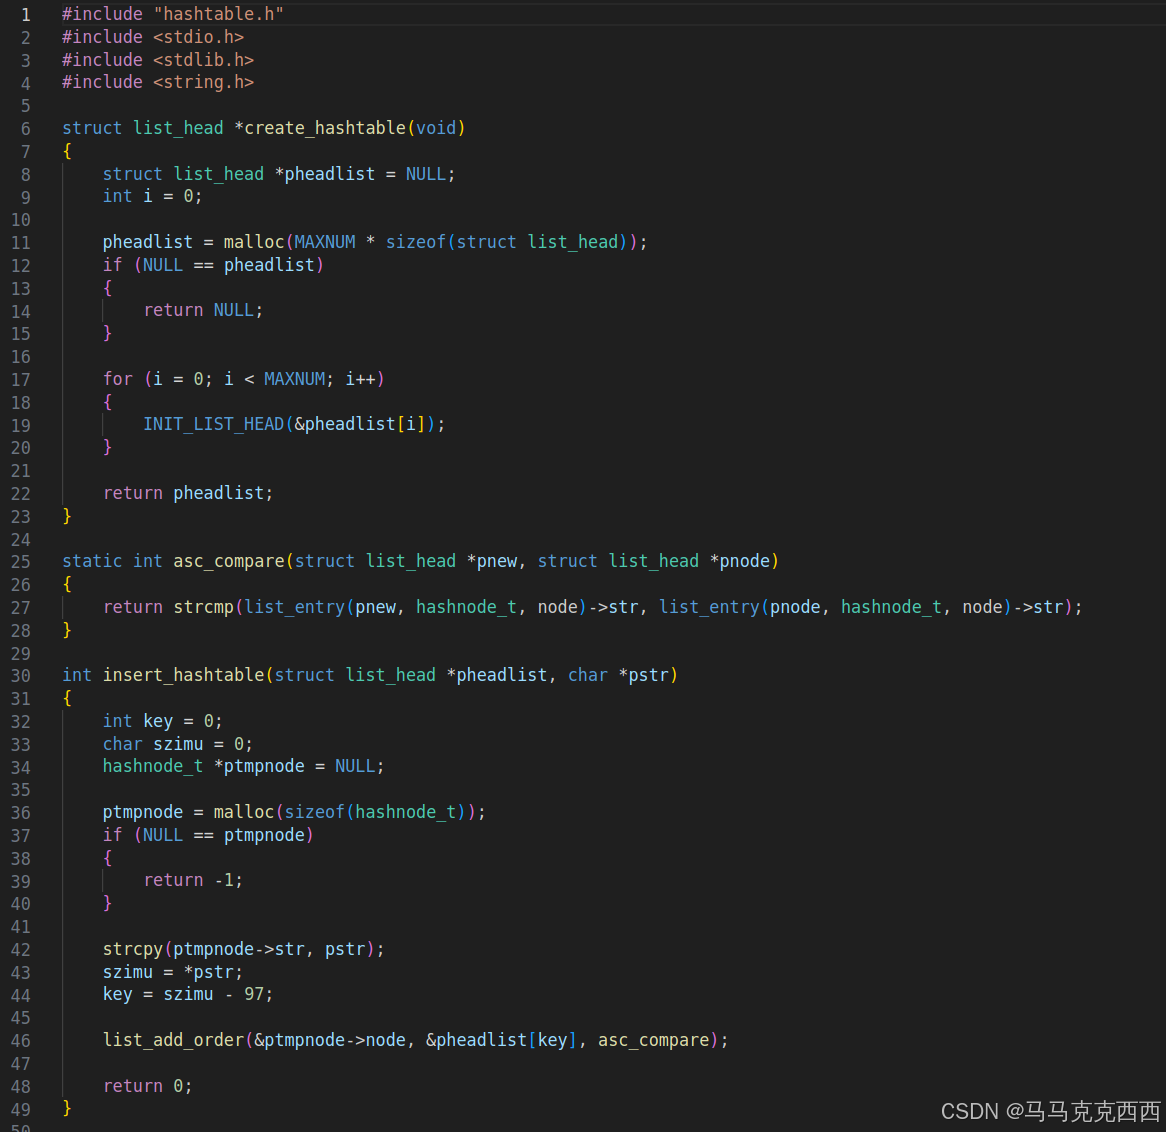Screen dimensions: 1166x1132
Task: Click the create_hashtable function name on line 6
Action: (325, 128)
